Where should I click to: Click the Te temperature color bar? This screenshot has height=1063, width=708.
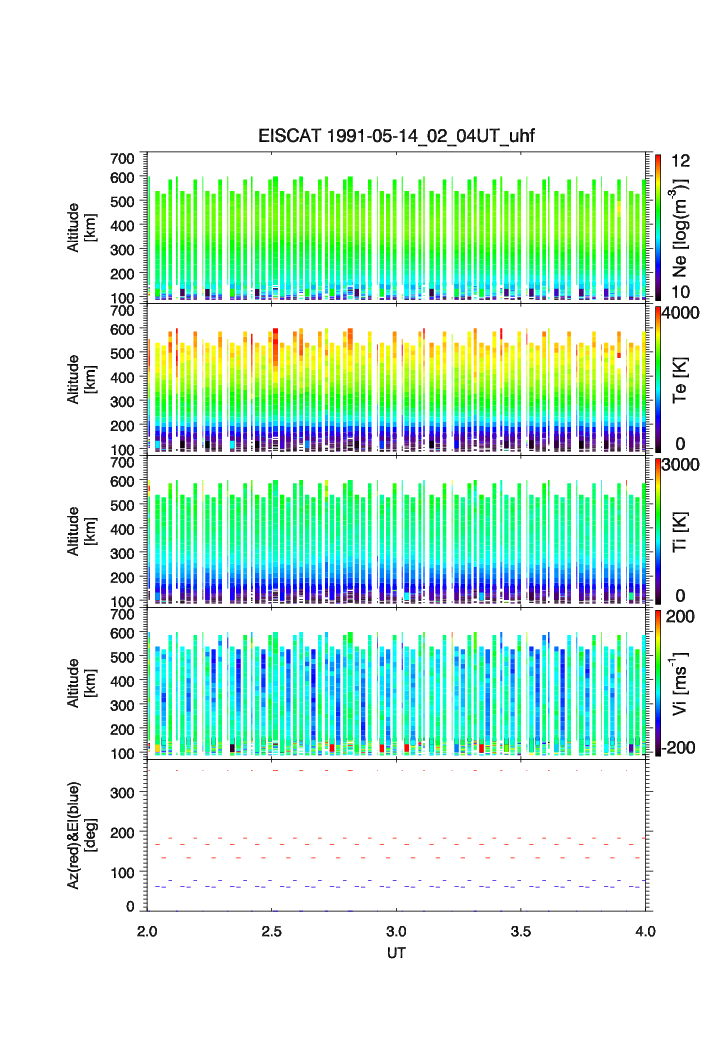click(657, 378)
